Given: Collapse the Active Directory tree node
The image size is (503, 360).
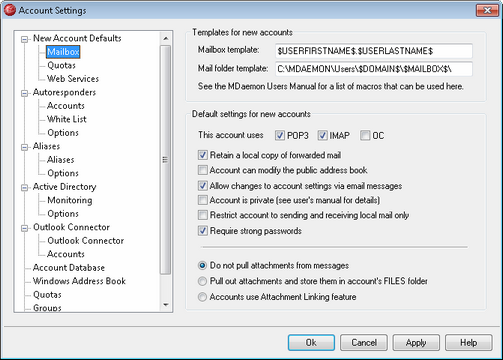Looking at the screenshot, I should (x=24, y=188).
